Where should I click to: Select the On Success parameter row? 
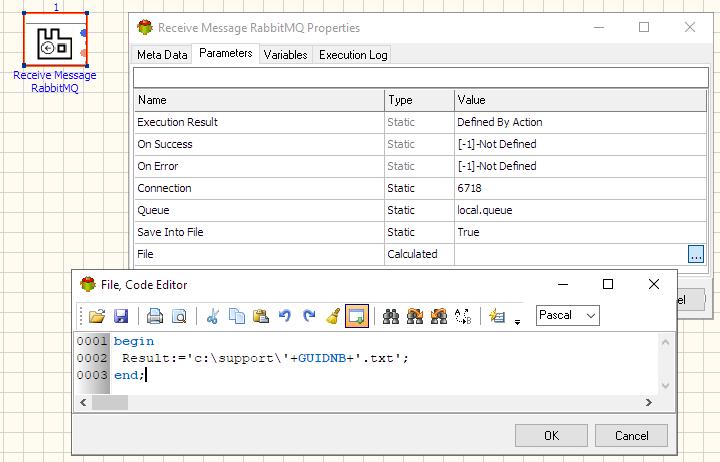421,144
